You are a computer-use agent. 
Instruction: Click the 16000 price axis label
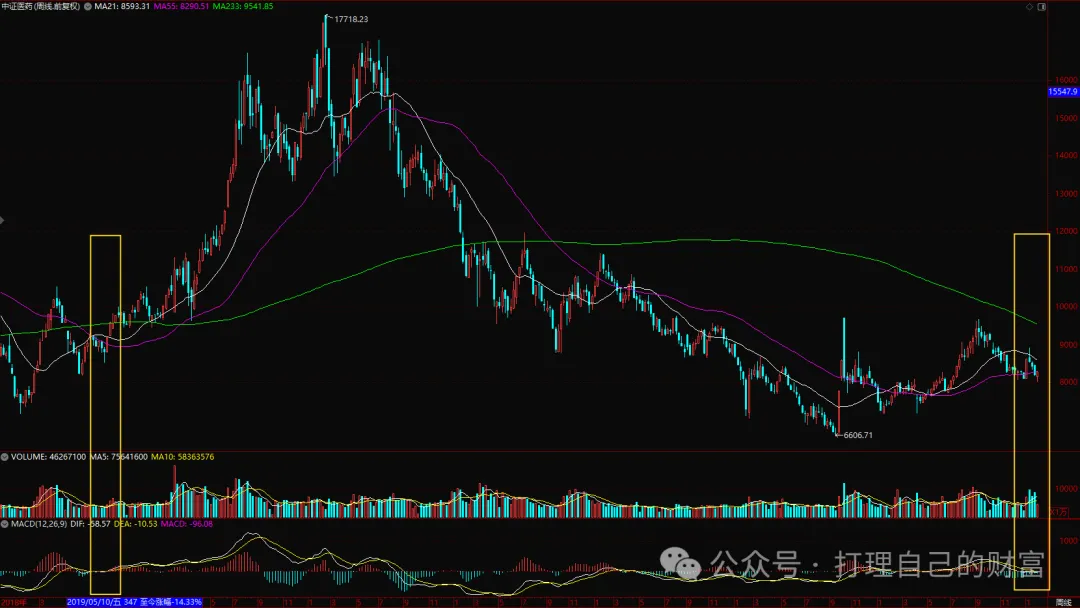pos(1066,80)
